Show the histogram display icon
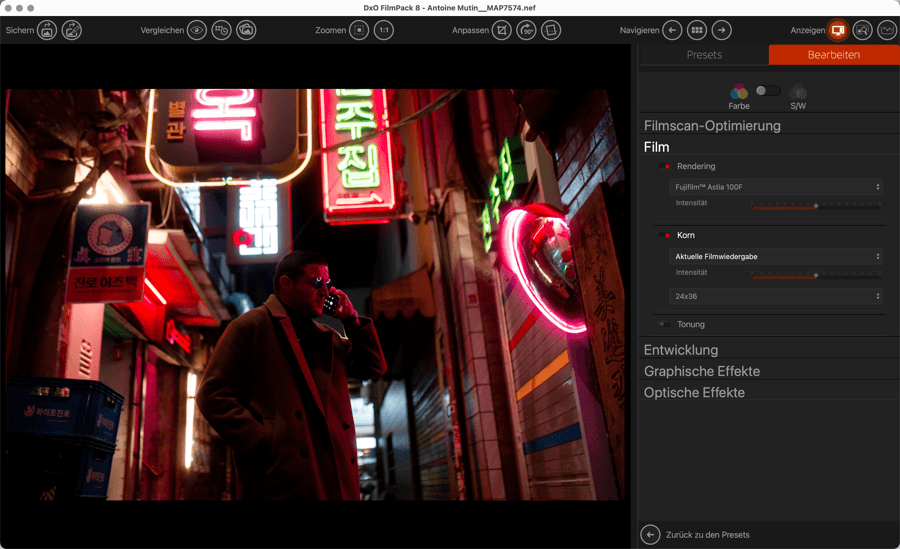 (887, 31)
